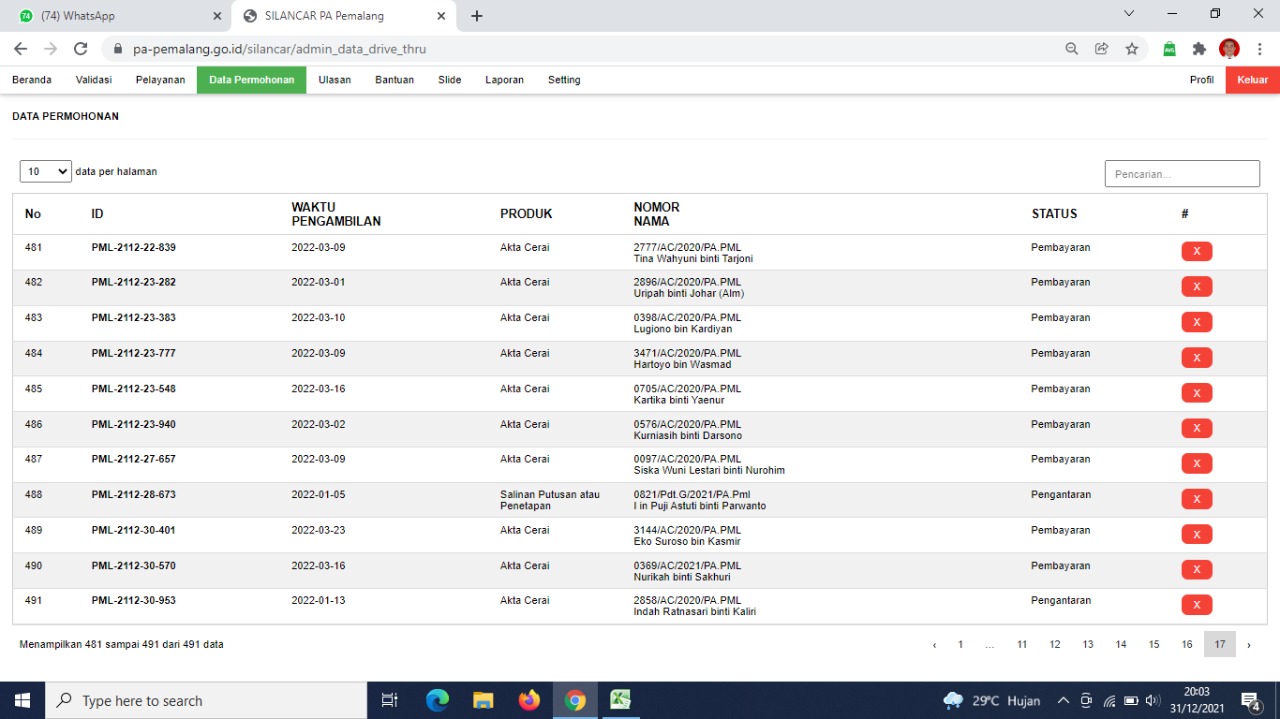
Task: Open the Chrome extensions puzzle icon
Action: [x=1199, y=48]
